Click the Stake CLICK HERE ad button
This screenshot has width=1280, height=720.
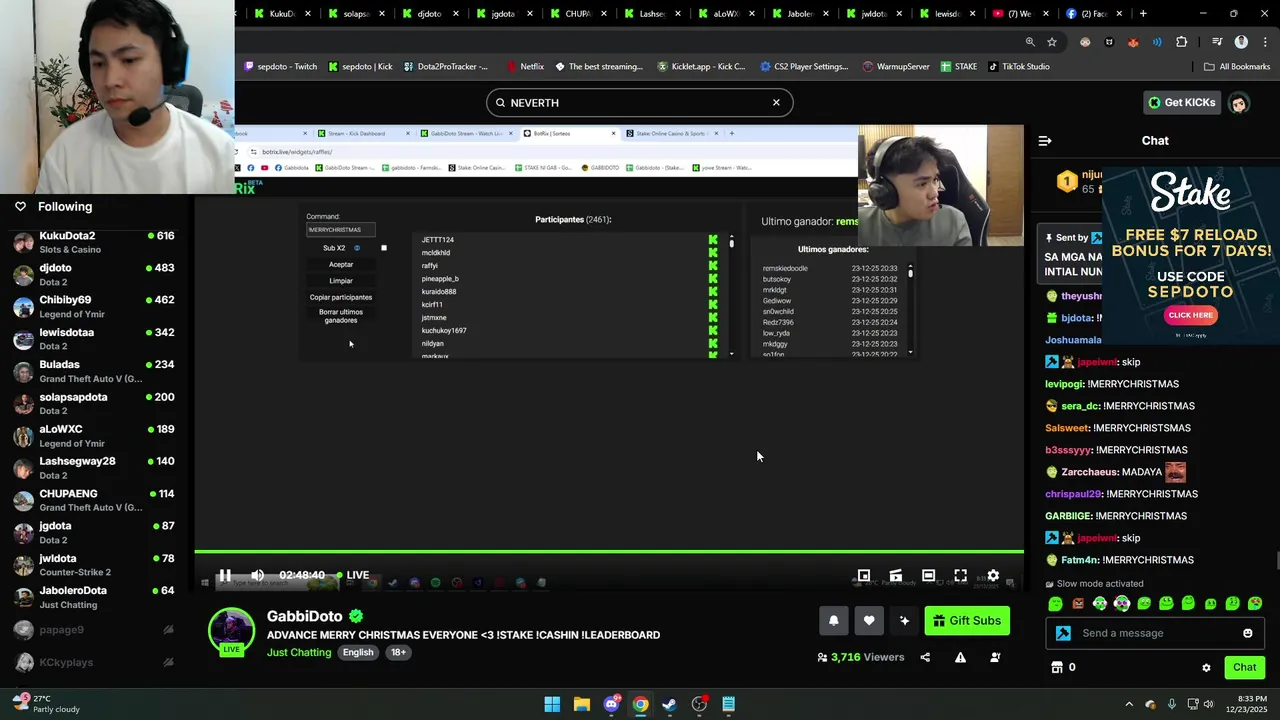1190,315
